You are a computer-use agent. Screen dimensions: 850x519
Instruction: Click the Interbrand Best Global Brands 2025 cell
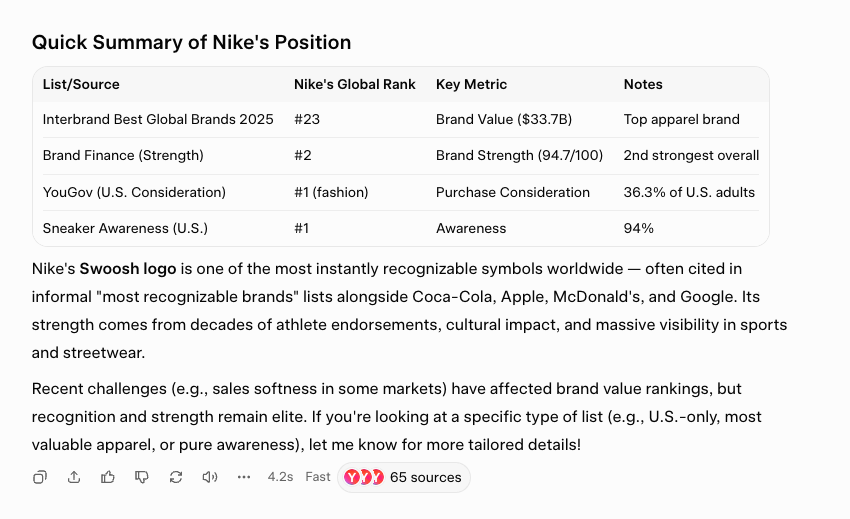[158, 119]
